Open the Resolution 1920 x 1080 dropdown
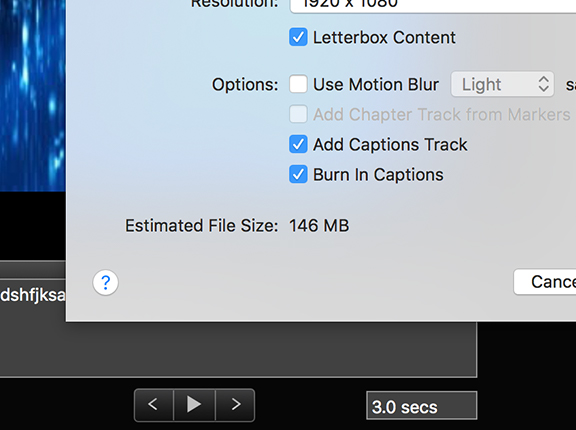Image resolution: width=576 pixels, height=430 pixels. click(433, 4)
